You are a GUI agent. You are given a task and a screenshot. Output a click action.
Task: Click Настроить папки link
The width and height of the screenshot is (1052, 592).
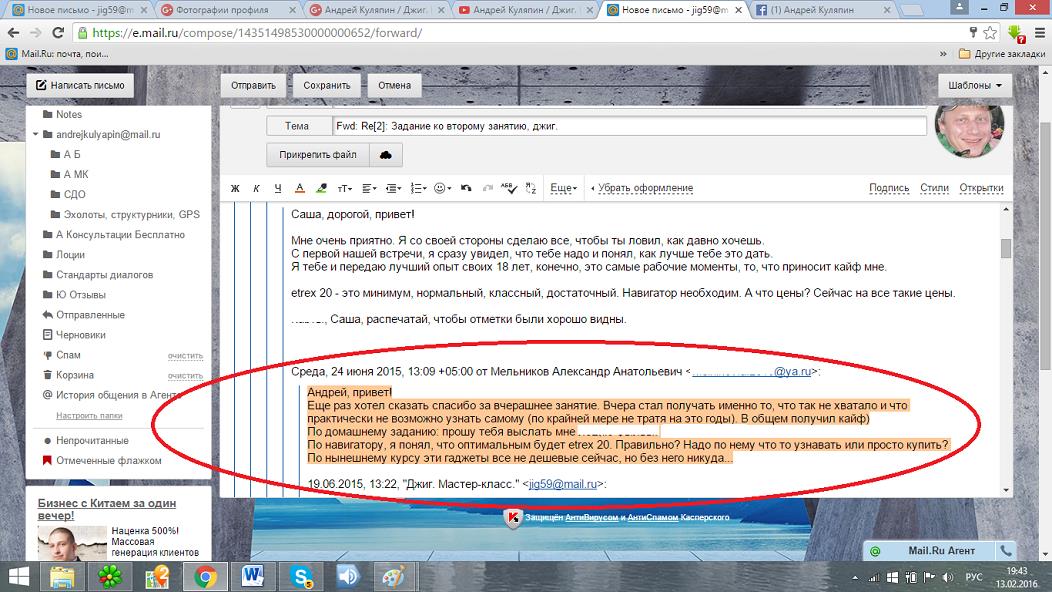(x=89, y=415)
